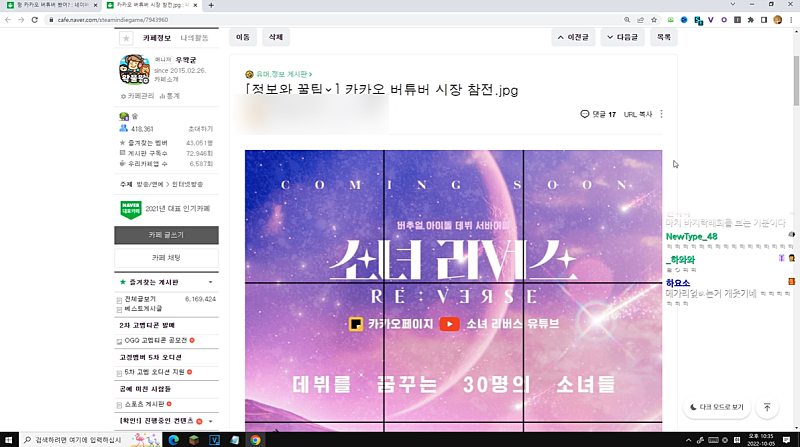Open 스포츠 게시판 board

pyautogui.click(x=144, y=404)
